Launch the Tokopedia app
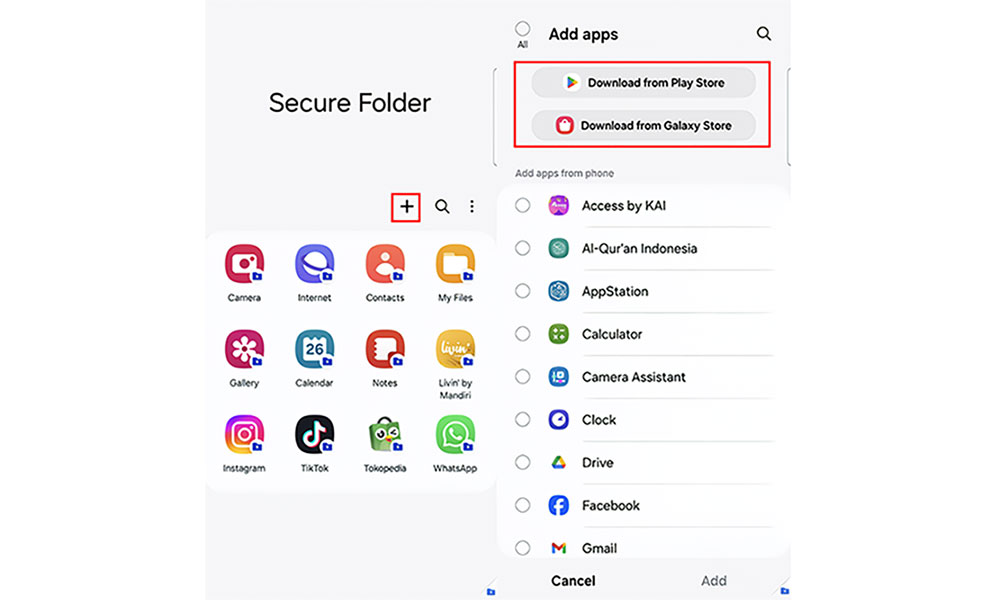Image resolution: width=1000 pixels, height=600 pixels. coord(385,434)
